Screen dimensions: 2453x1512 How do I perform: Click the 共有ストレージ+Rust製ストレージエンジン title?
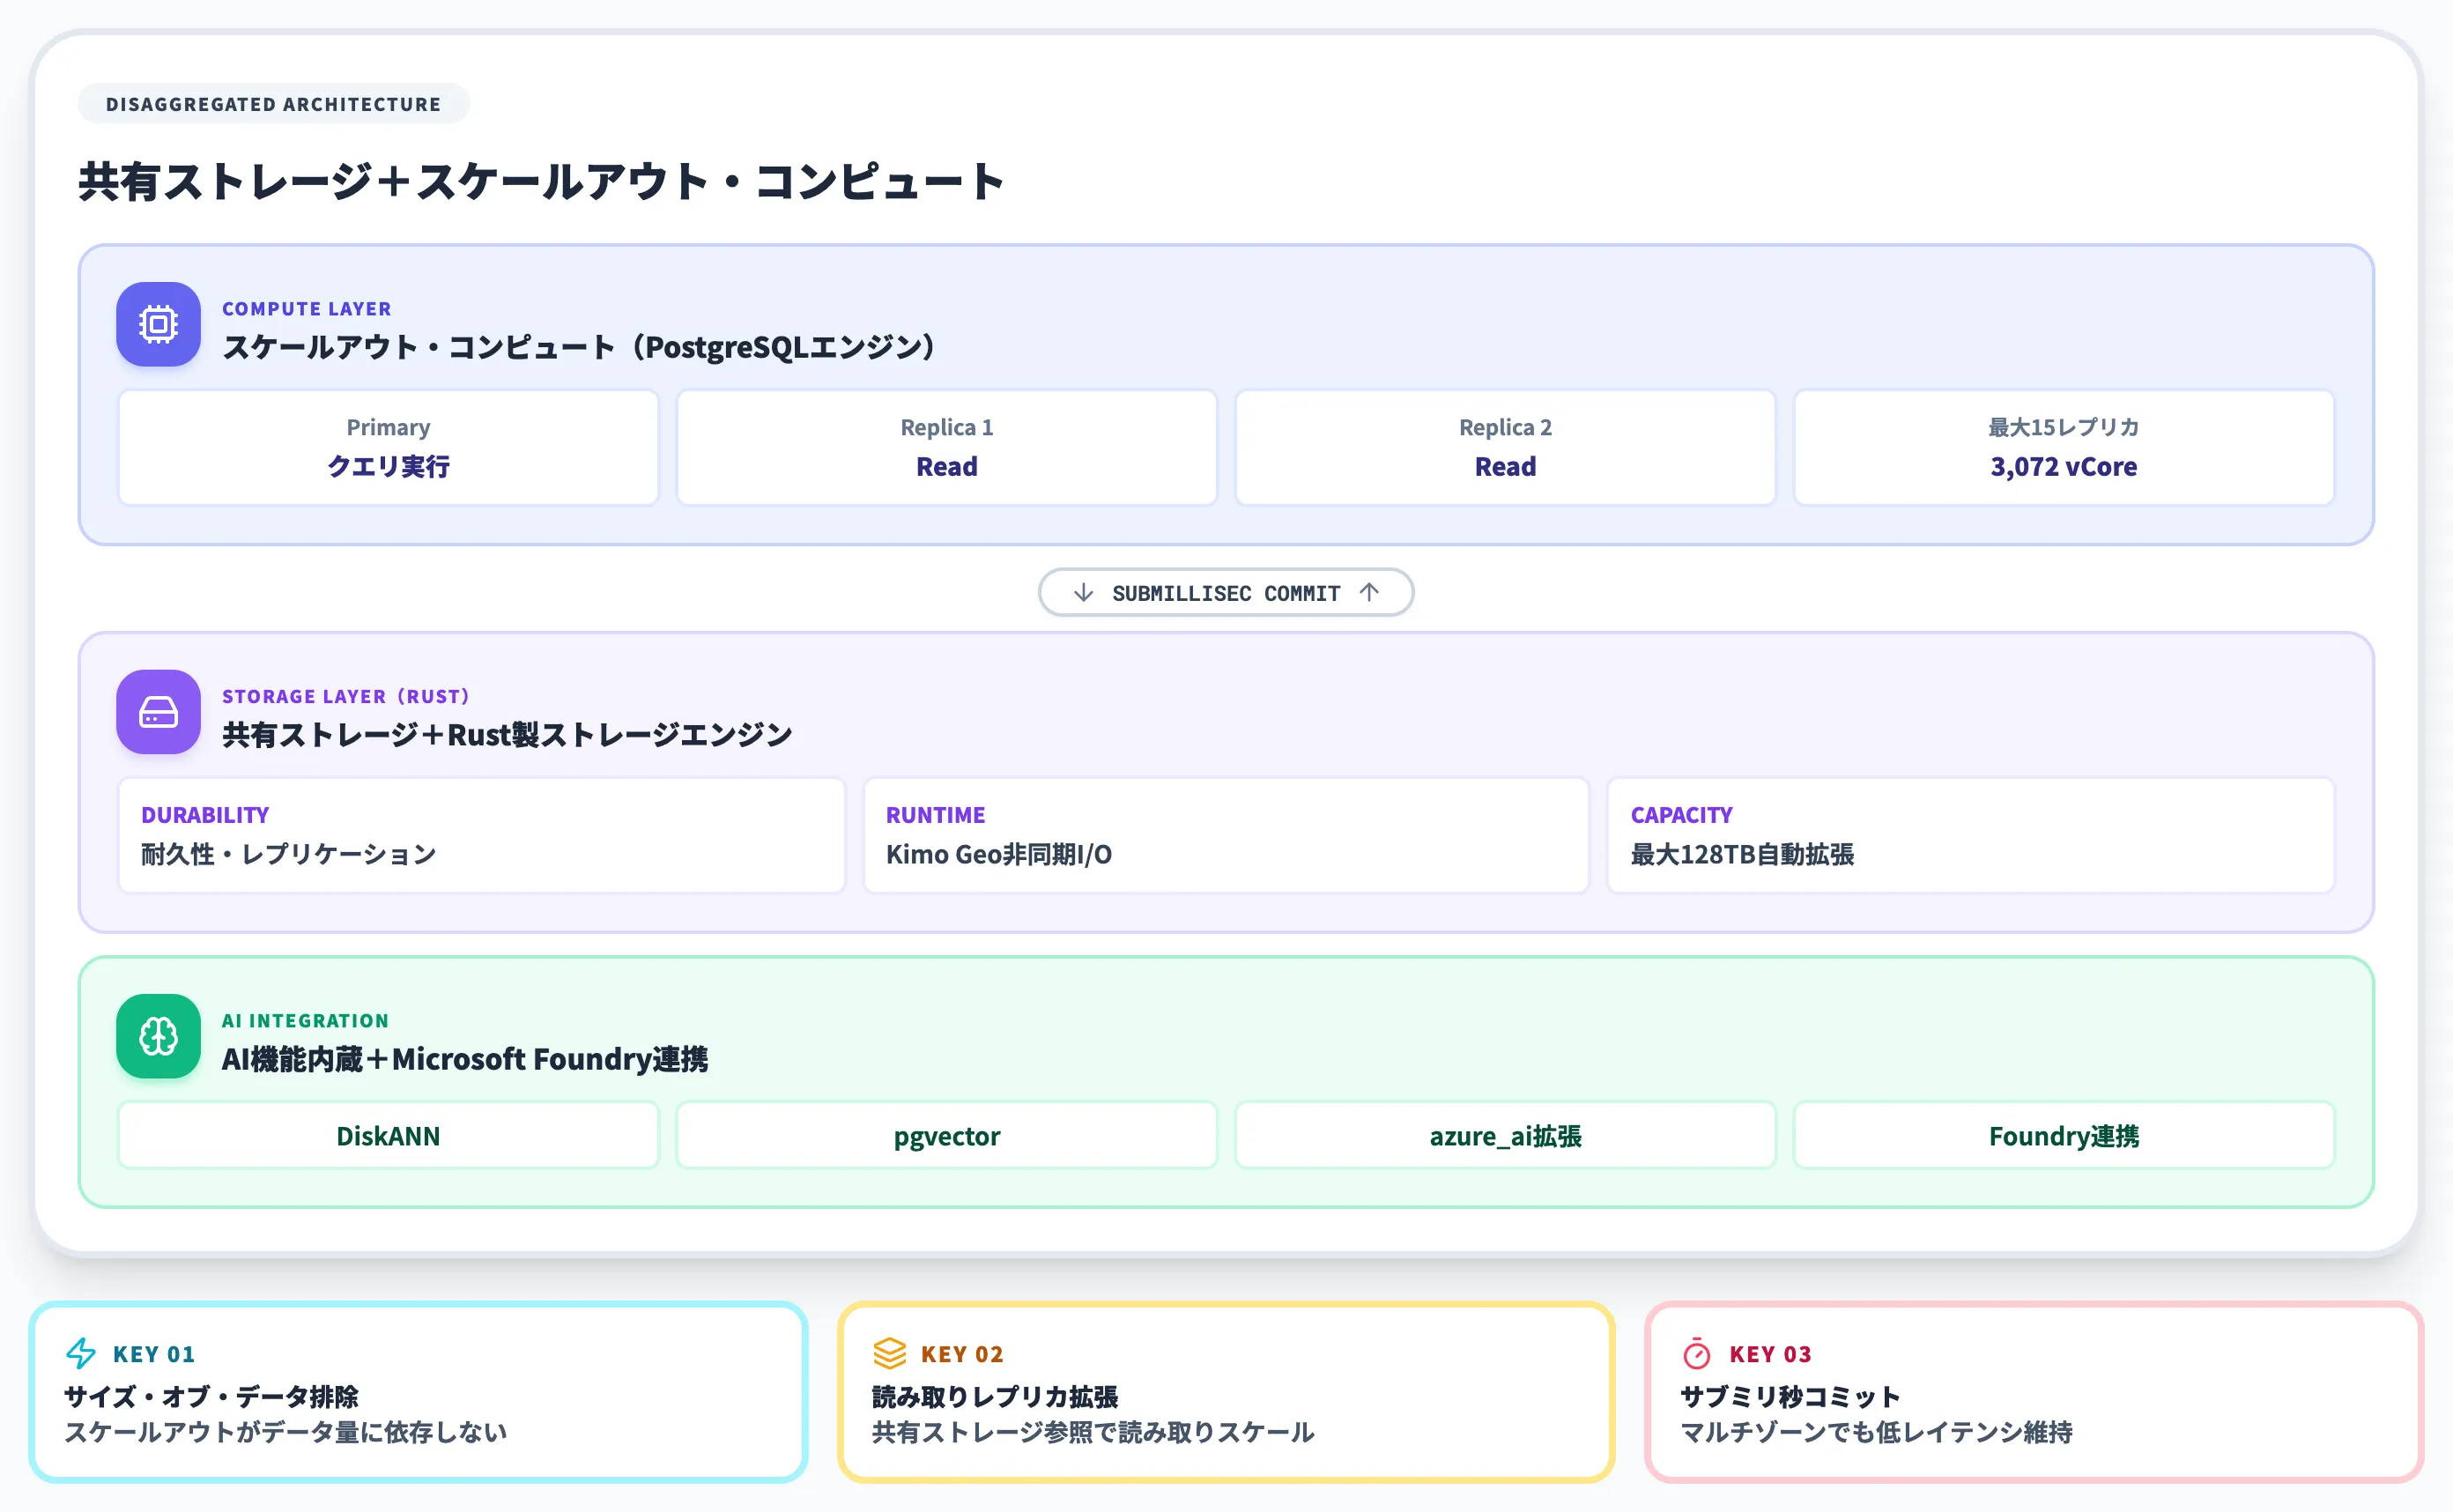coord(507,735)
